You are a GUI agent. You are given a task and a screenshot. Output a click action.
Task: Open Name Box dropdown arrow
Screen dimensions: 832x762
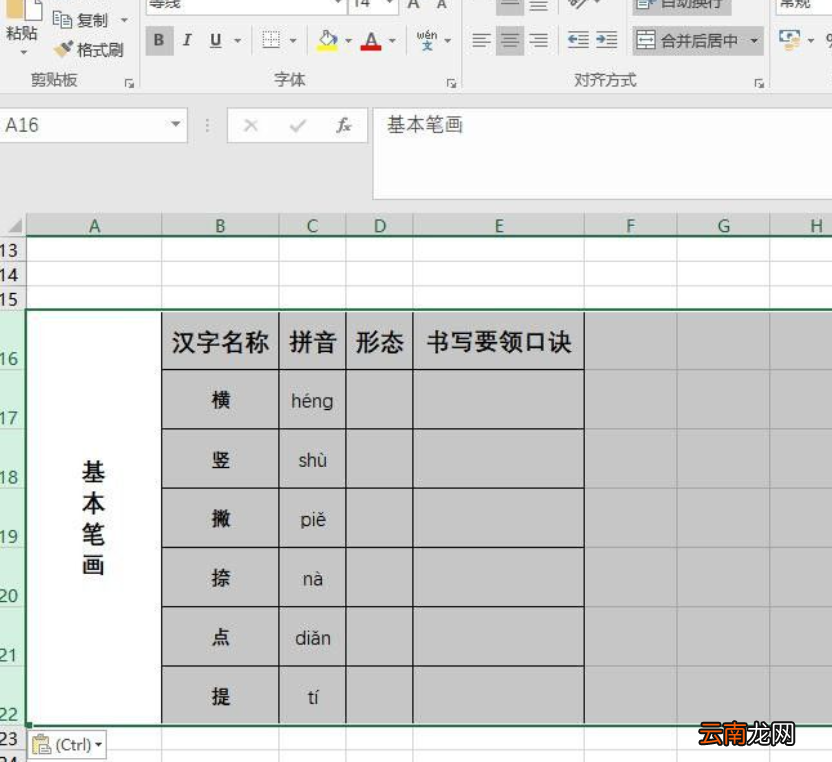point(175,125)
